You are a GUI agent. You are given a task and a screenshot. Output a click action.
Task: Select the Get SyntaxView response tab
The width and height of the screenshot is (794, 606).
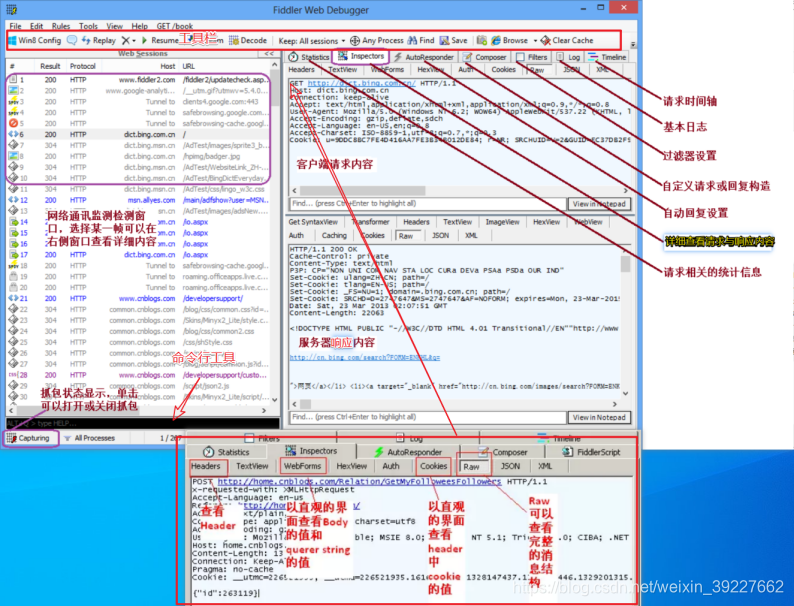coord(313,222)
